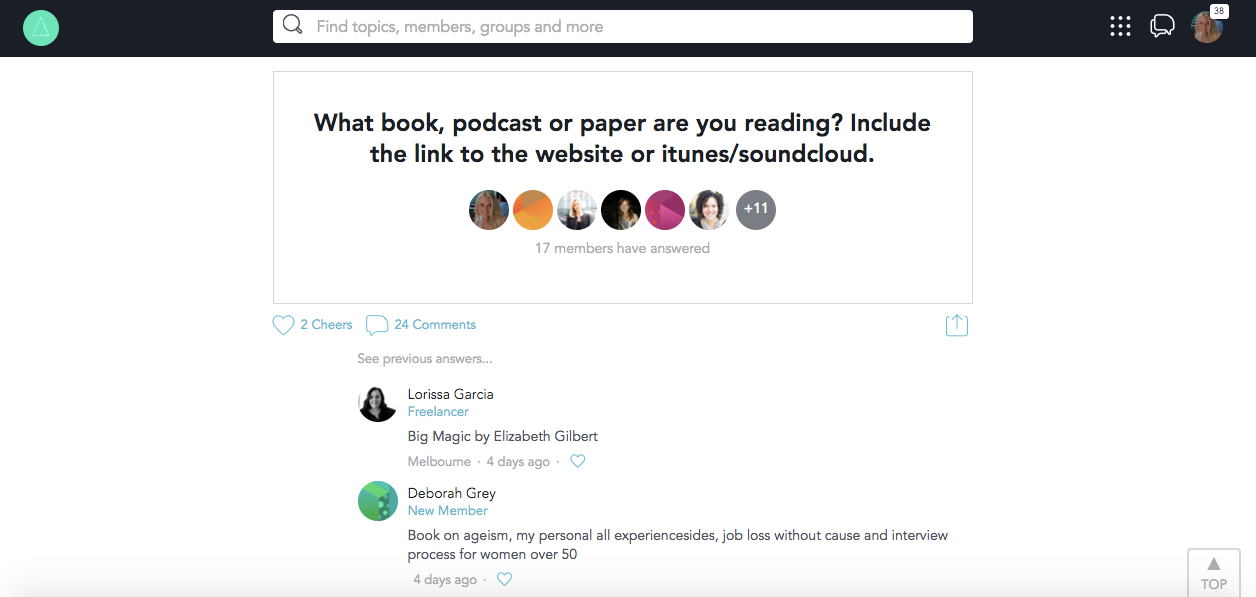Focus the Find topics, members search field
This screenshot has height=597, width=1256.
[x=623, y=27]
